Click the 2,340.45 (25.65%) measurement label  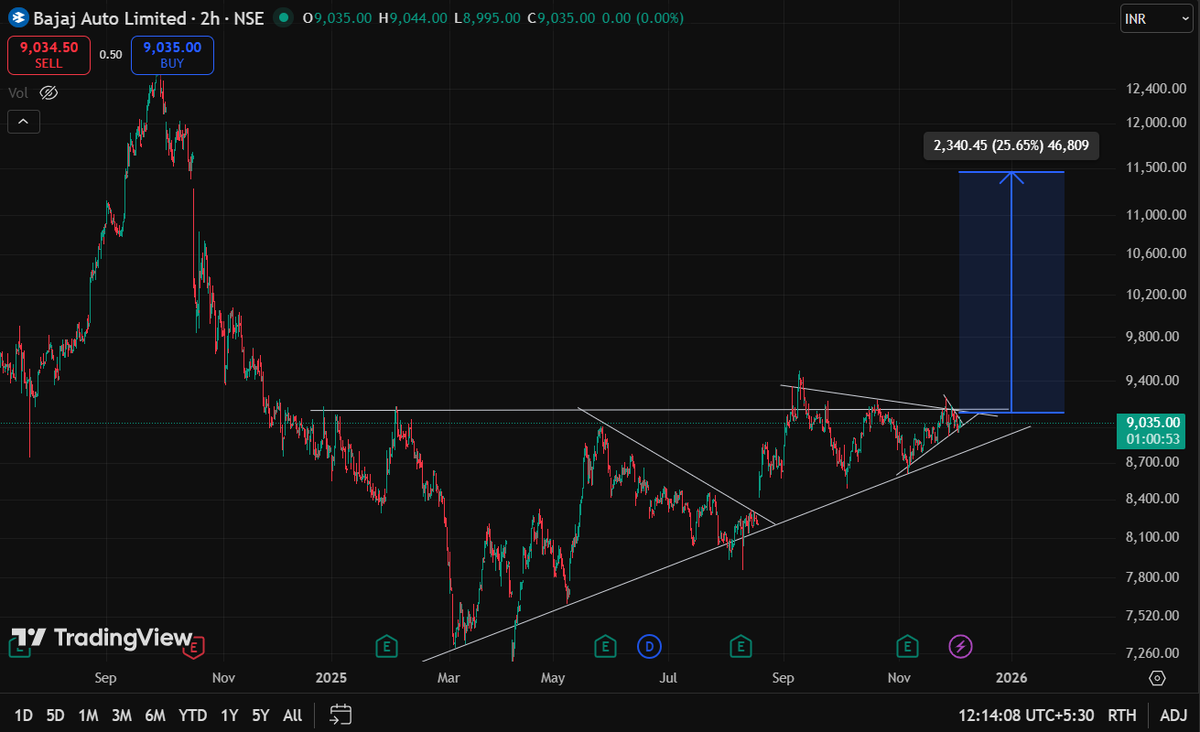[1011, 146]
